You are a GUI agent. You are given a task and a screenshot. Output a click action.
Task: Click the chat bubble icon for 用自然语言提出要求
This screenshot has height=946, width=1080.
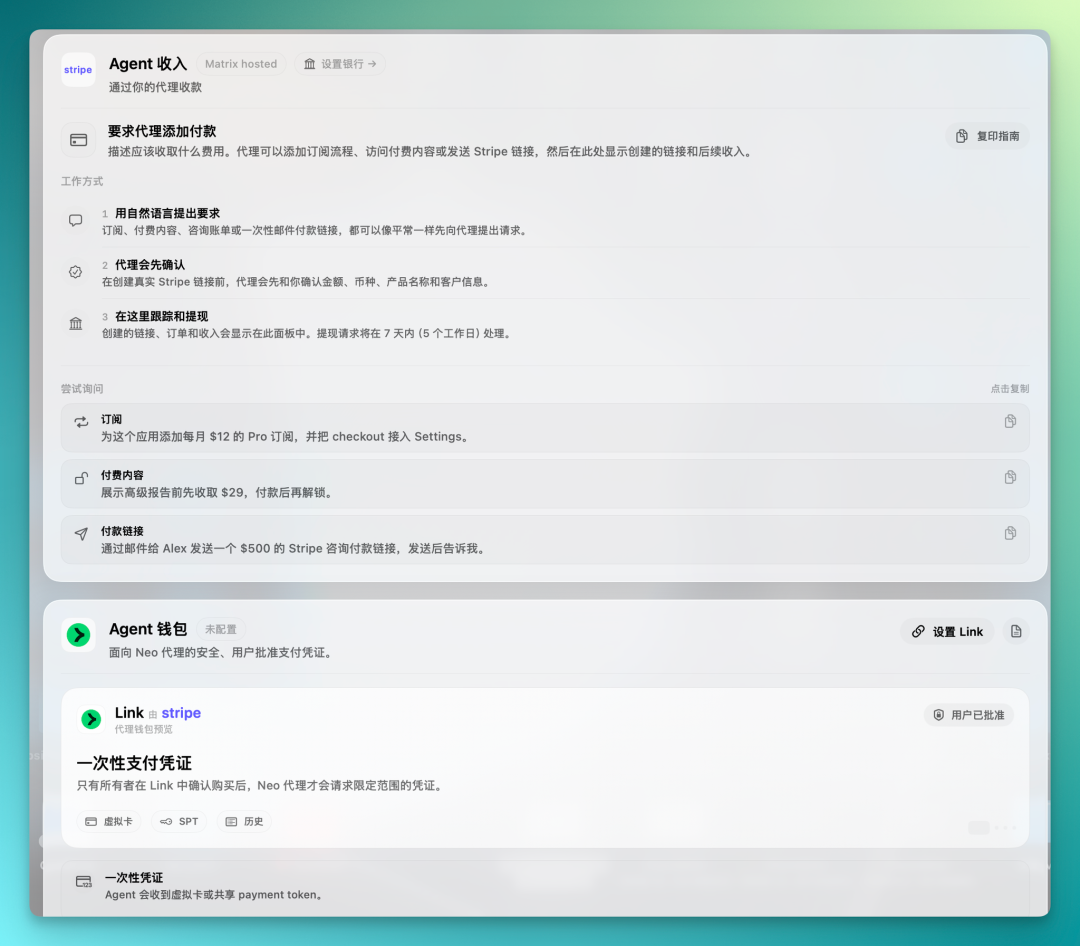pos(76,220)
